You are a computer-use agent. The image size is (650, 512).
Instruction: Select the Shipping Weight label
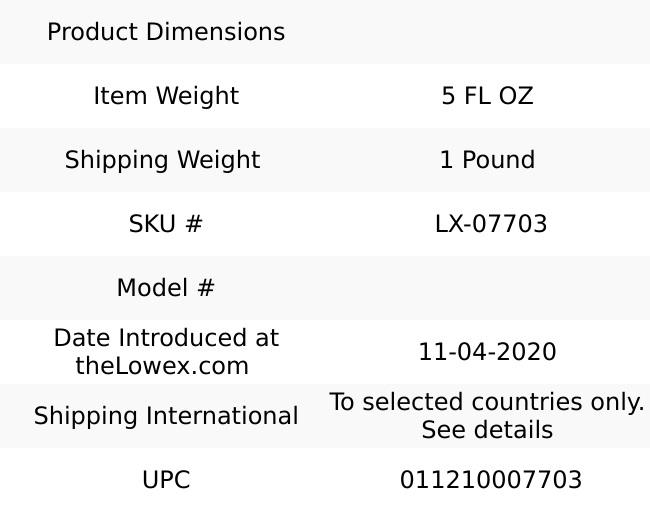click(163, 160)
